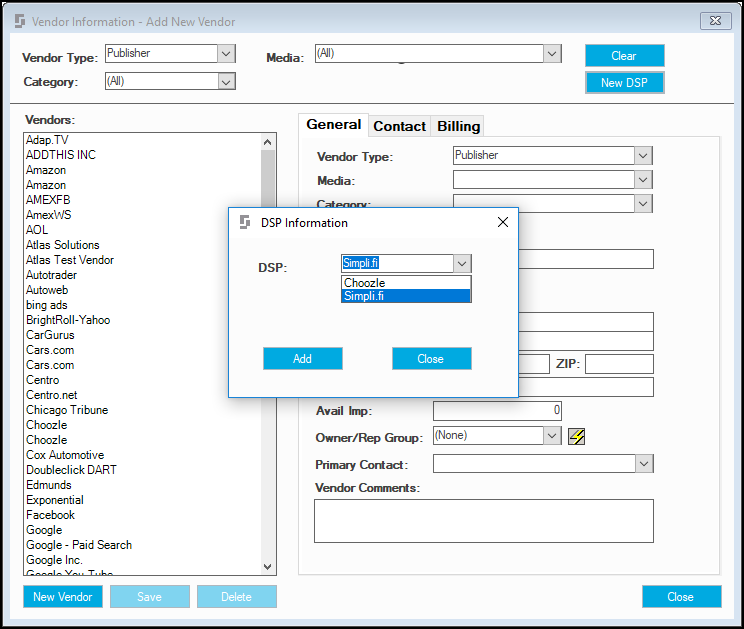The width and height of the screenshot is (744, 629).
Task: Click the yellow lightning icon beside Owner/Rep Group
Action: pos(576,436)
